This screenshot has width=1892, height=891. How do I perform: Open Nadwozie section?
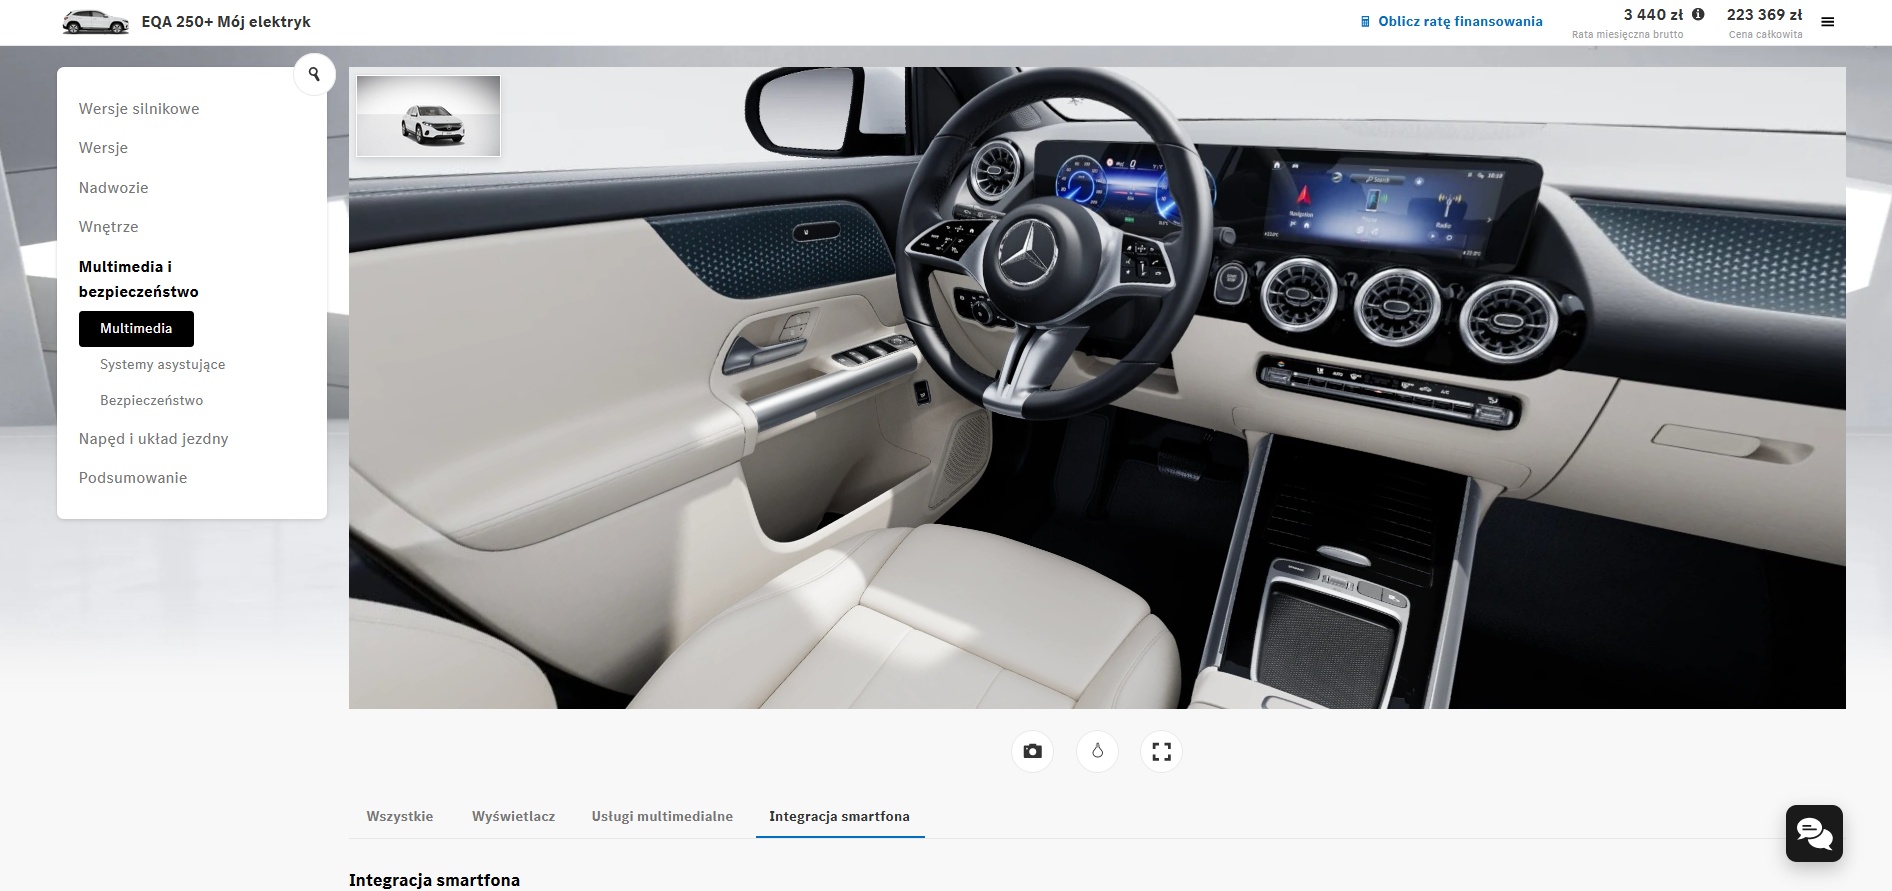click(113, 188)
